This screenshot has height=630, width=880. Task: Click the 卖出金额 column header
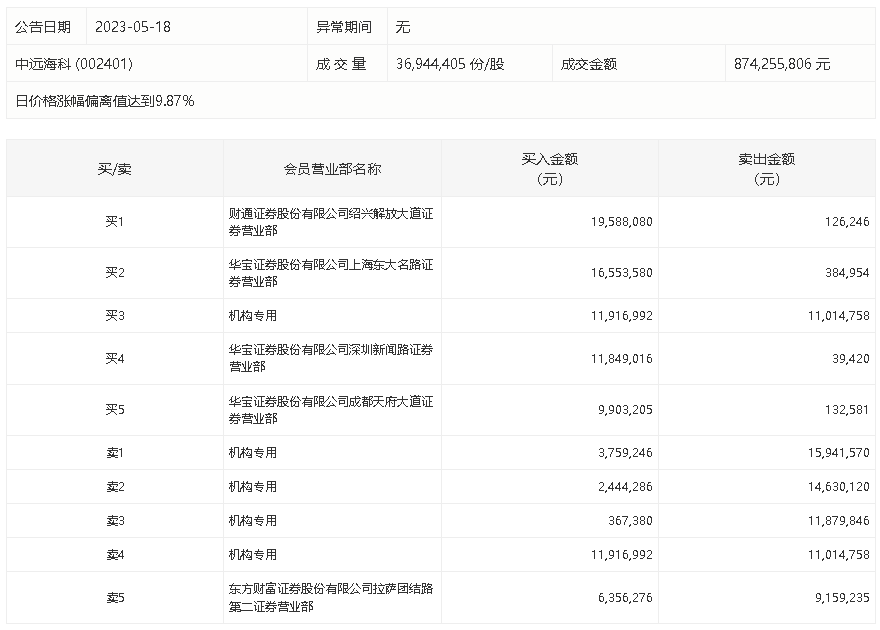click(767, 169)
